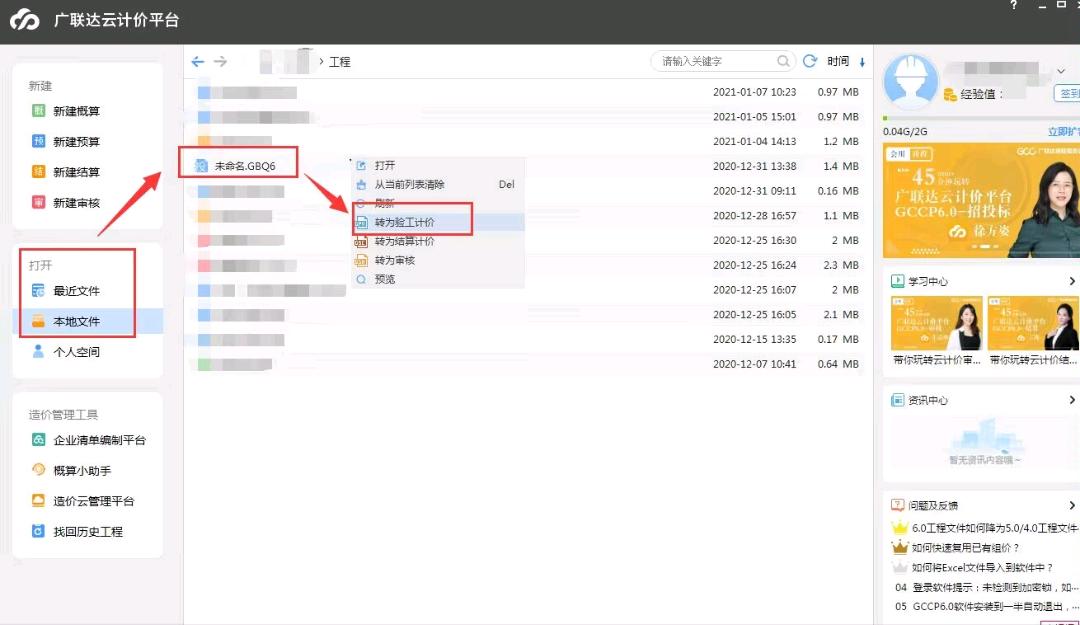Click the 广联达云计价平台 cloud logo
The width and height of the screenshot is (1080, 625).
(x=25, y=20)
